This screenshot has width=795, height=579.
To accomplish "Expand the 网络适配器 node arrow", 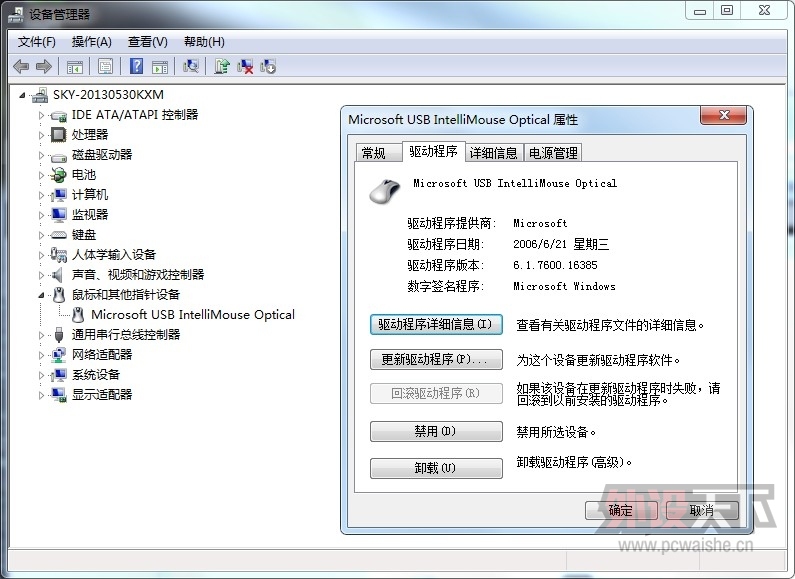I will pos(42,355).
